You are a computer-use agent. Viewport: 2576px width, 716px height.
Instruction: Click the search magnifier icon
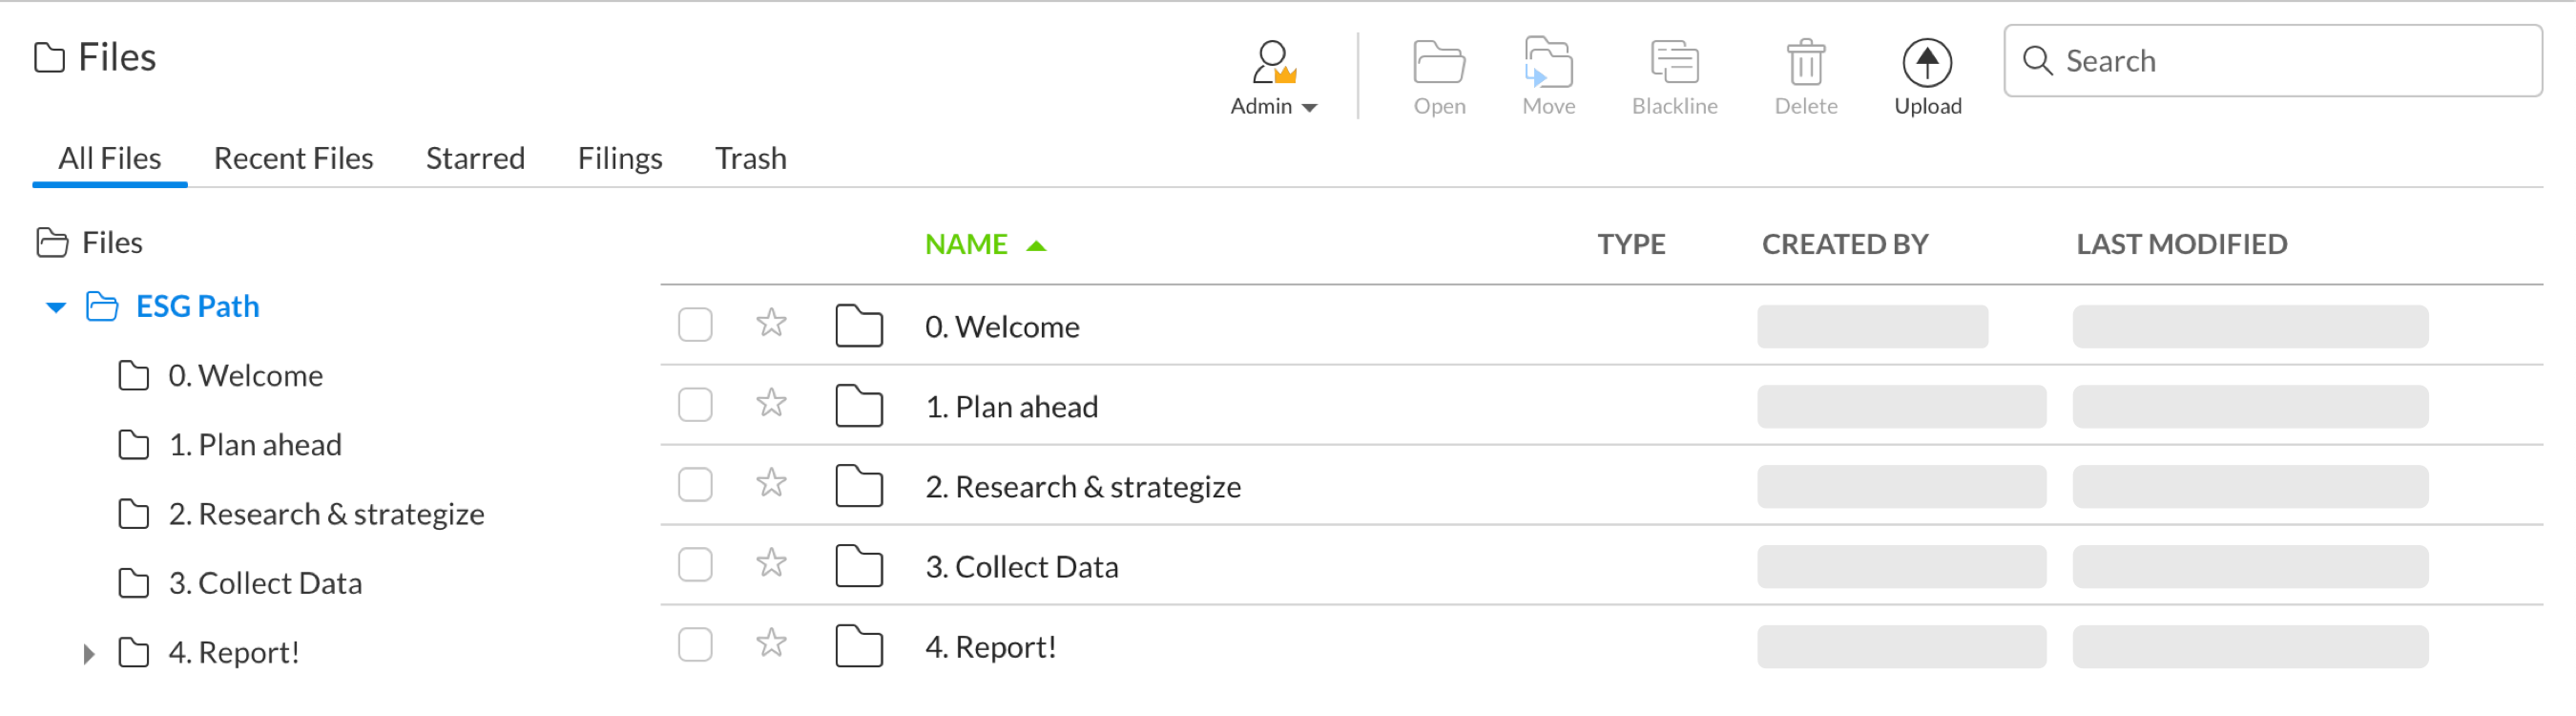click(x=2037, y=61)
